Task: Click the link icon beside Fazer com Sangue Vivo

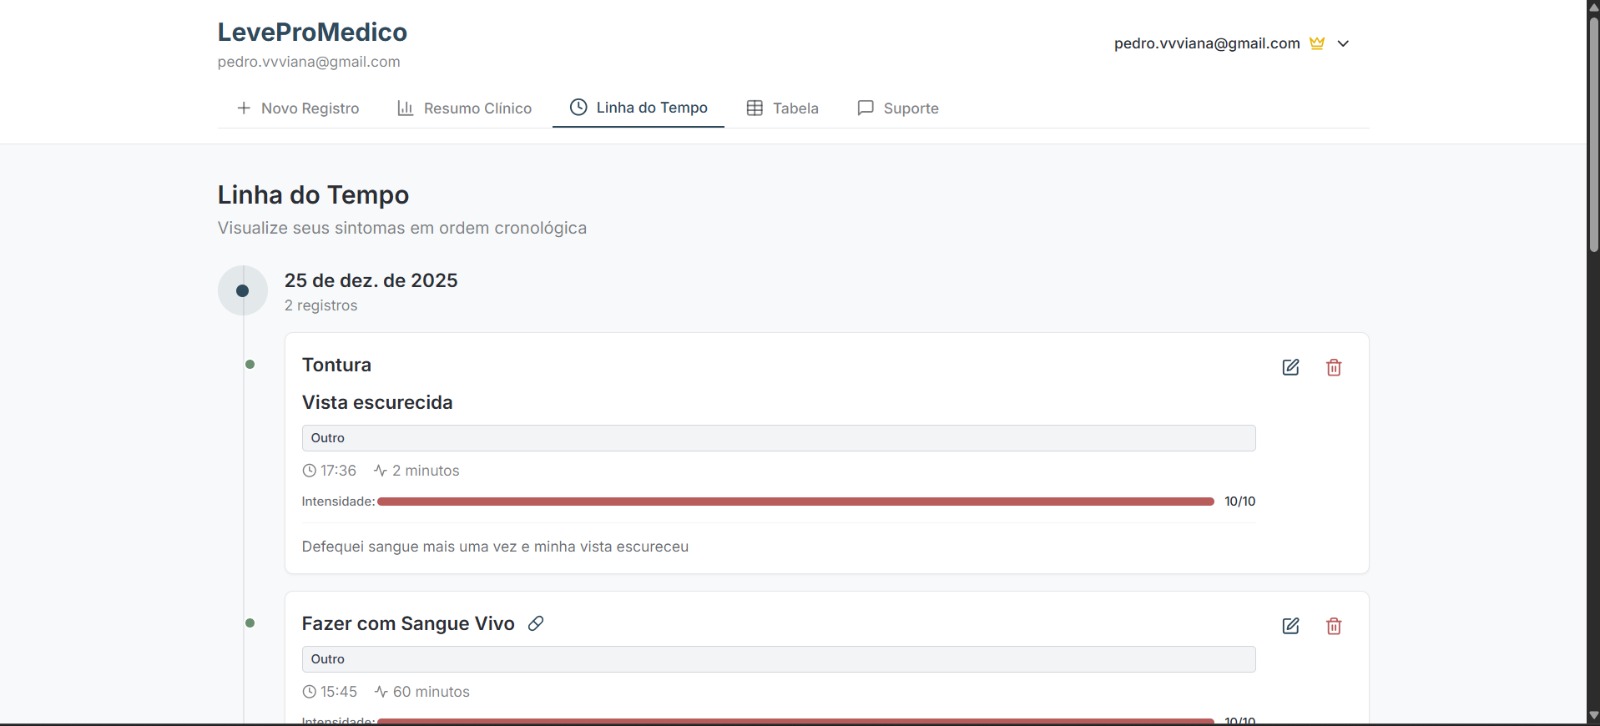Action: (x=536, y=623)
